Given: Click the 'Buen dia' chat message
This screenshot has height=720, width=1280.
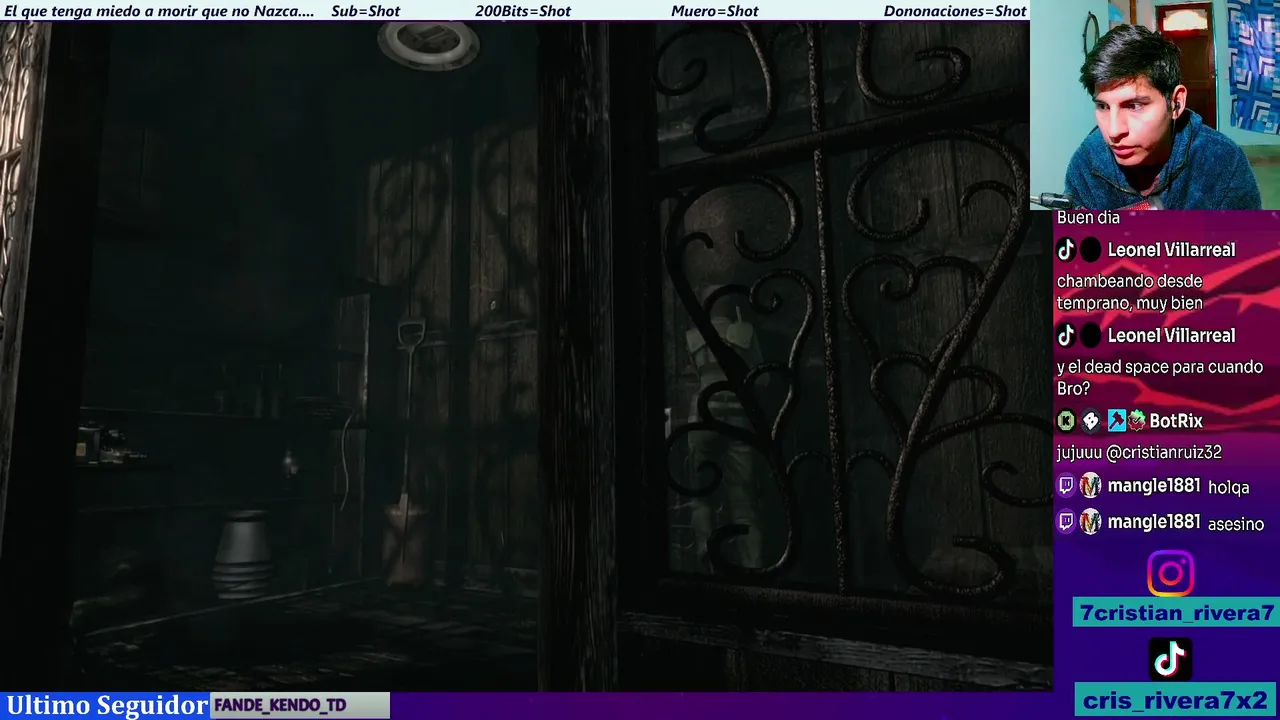Looking at the screenshot, I should click(x=1088, y=217).
